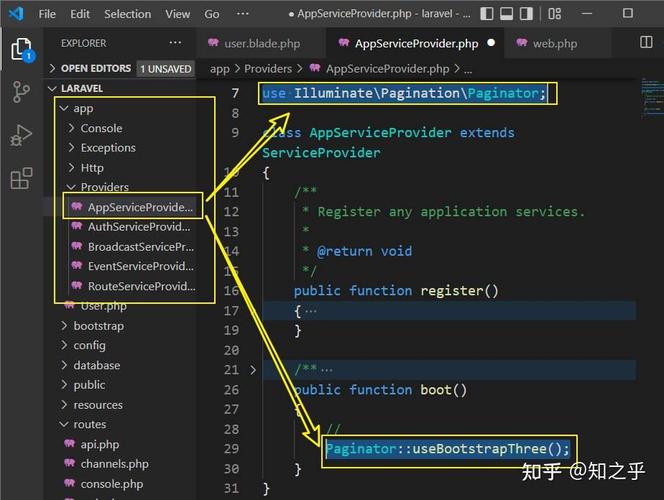Screen dimensions: 664x500
Task: Click the unsaved dot on AppServiceProvider.php tab
Action: click(491, 43)
